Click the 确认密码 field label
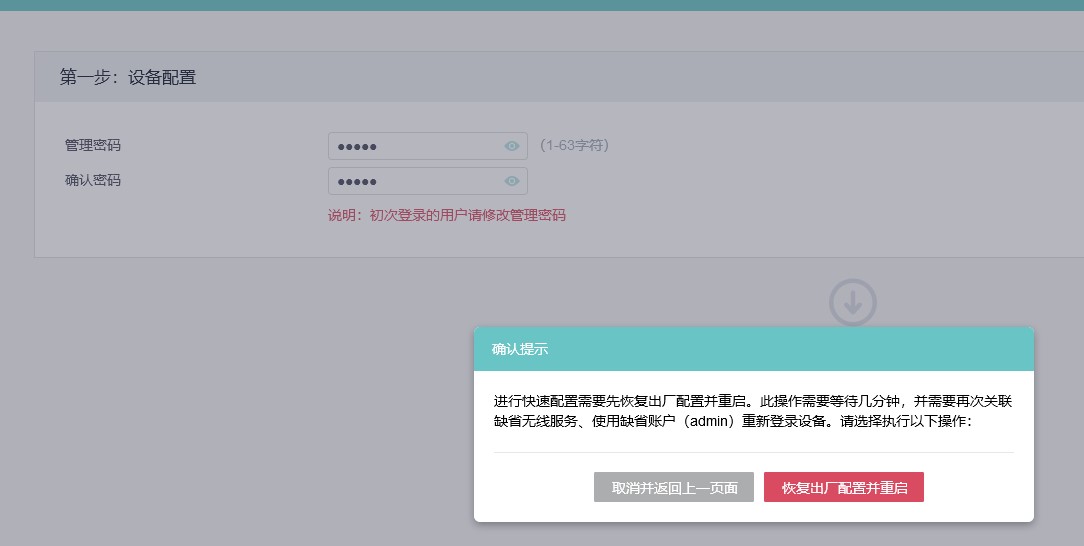 click(93, 181)
